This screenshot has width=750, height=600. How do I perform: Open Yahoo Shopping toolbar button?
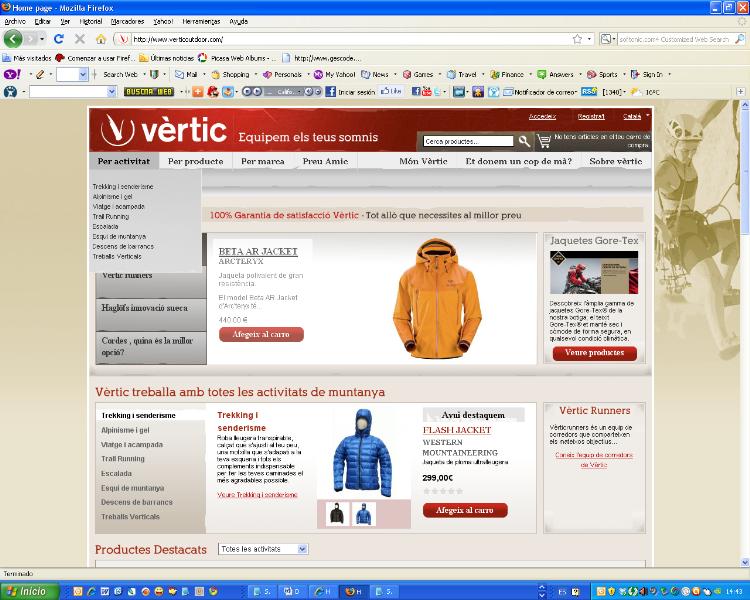[231, 74]
